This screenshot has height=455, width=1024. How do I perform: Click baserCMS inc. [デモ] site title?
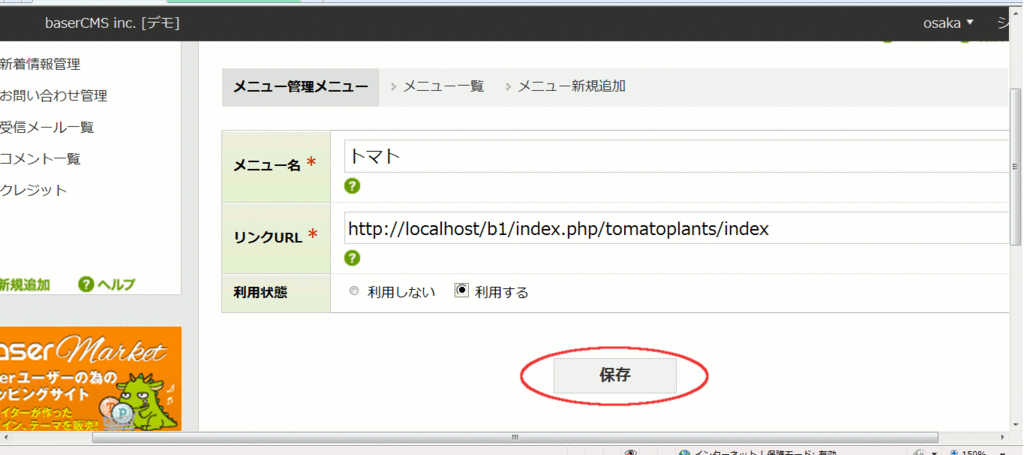pyautogui.click(x=112, y=24)
